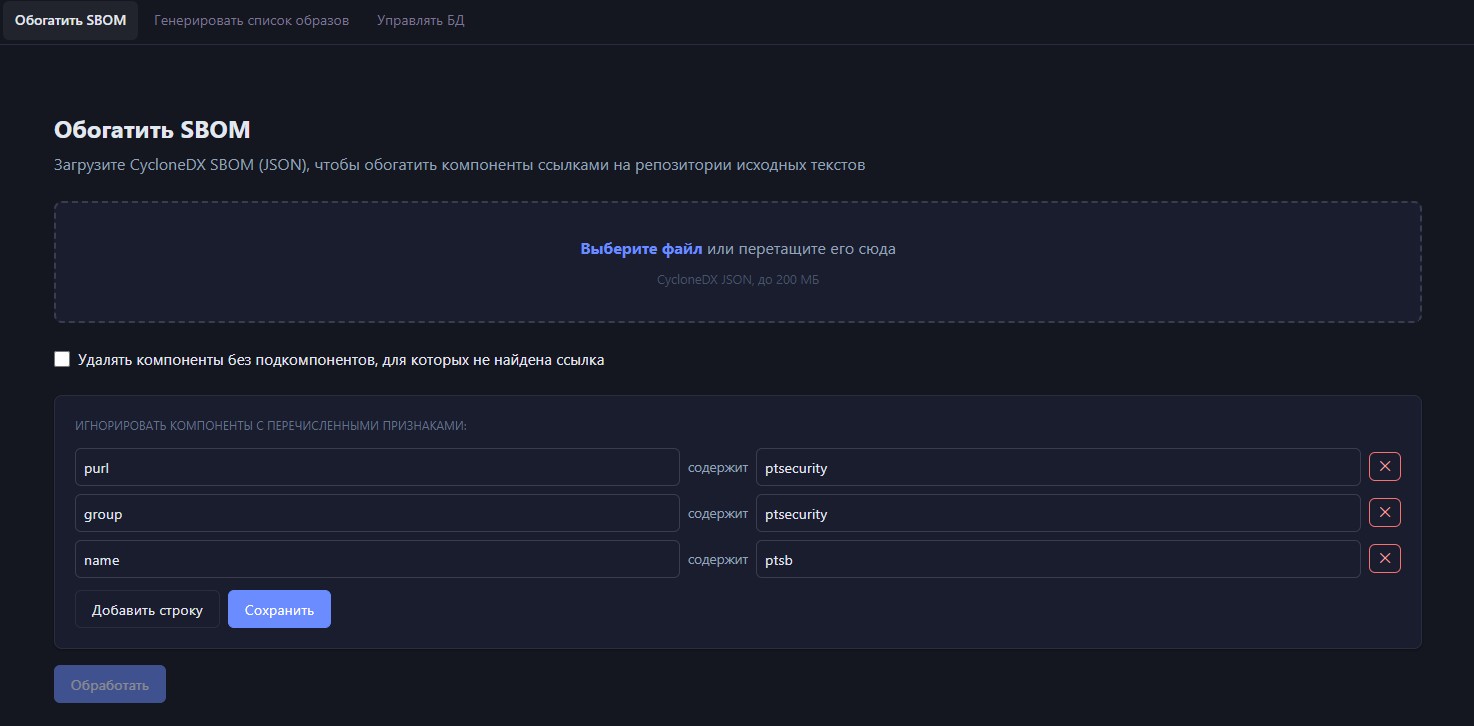The height and width of the screenshot is (726, 1474).
Task: Focus the name attribute input field
Action: [x=377, y=559]
